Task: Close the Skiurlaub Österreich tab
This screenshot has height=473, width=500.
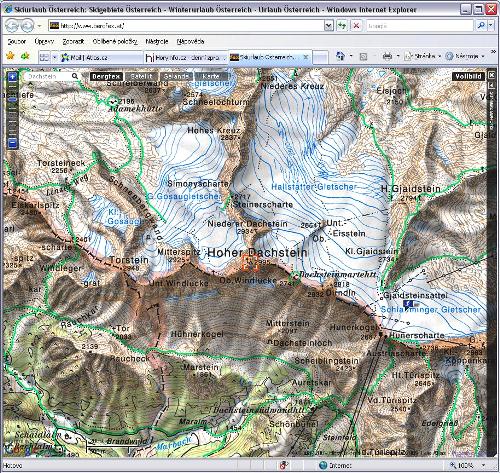Action: [305, 57]
